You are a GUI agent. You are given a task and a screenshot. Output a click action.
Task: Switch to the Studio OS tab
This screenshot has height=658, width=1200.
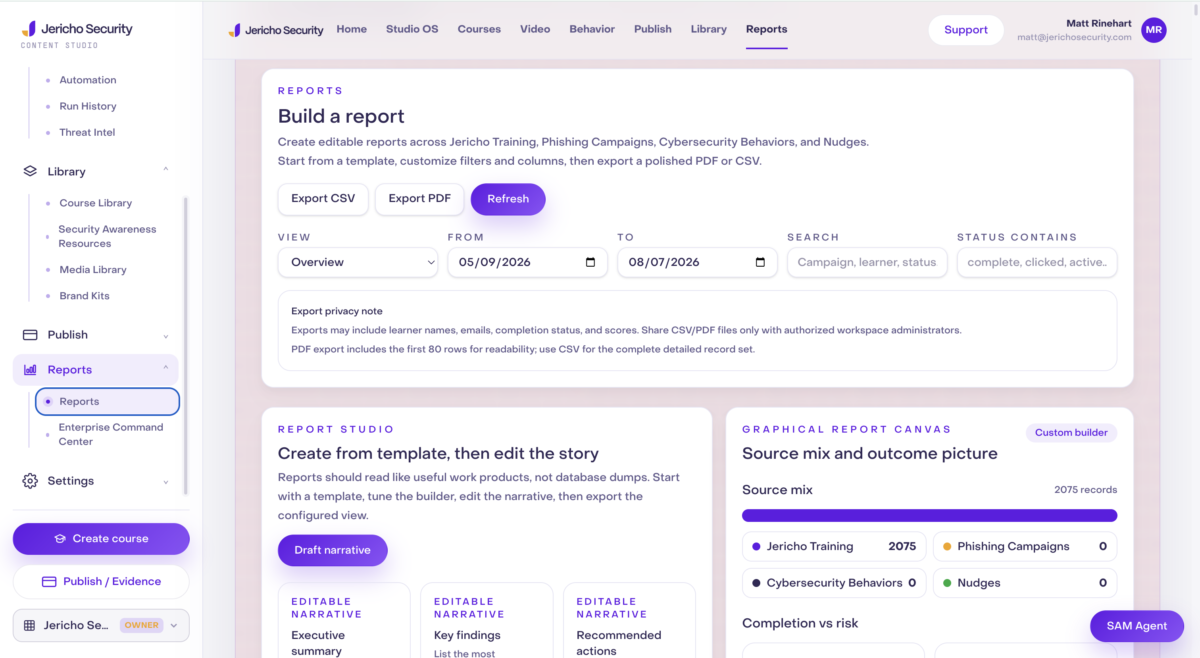point(412,29)
